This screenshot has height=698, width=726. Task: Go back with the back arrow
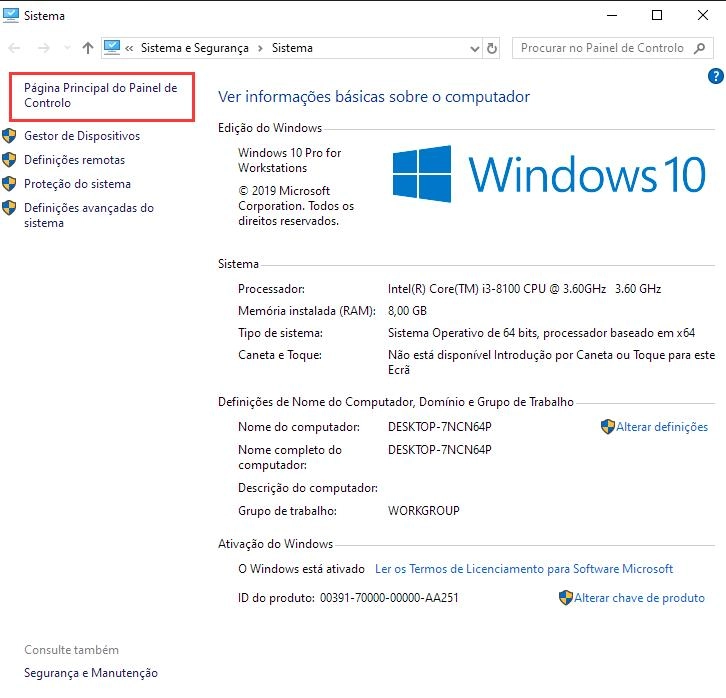point(14,48)
